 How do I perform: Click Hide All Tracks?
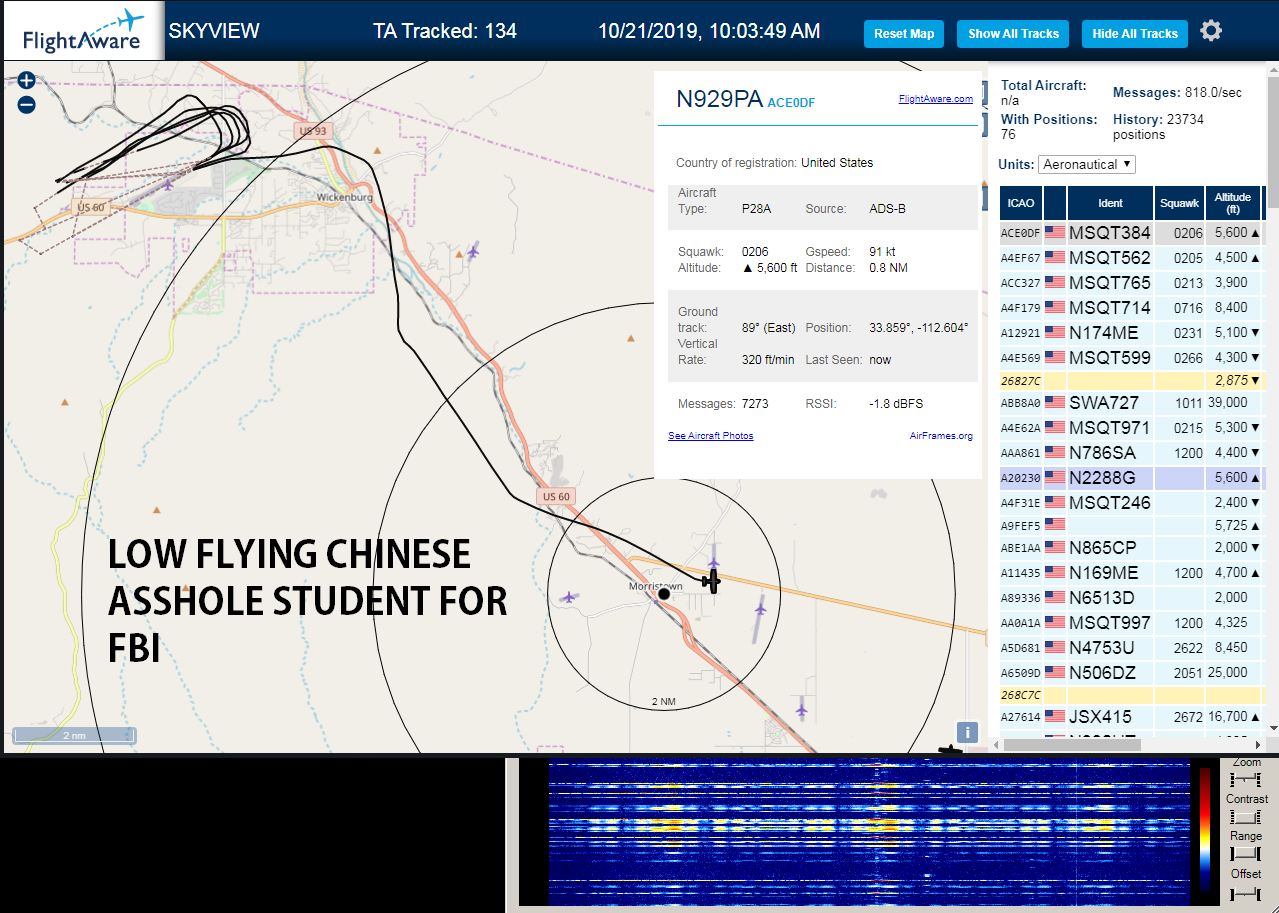1135,33
